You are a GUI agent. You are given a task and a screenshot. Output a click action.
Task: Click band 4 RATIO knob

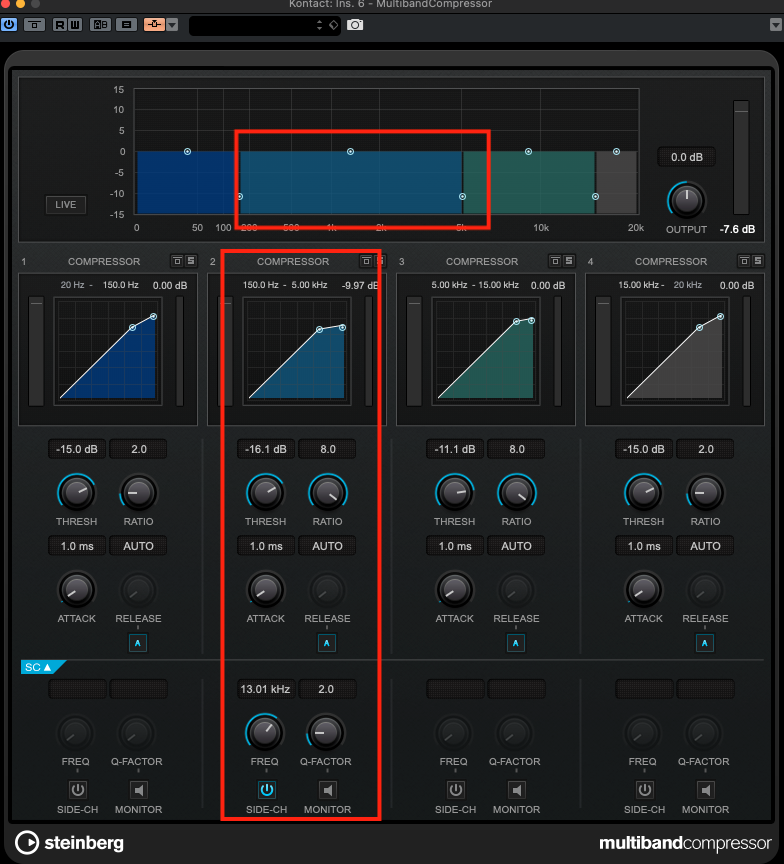tap(706, 493)
